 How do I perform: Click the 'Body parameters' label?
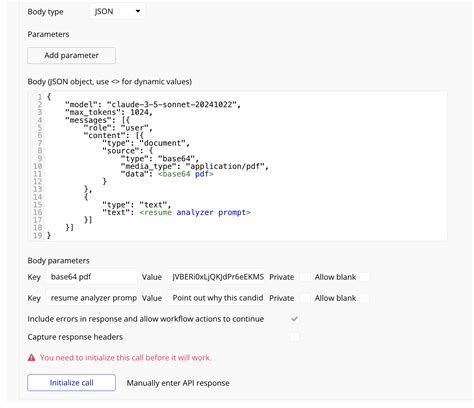[x=58, y=261]
